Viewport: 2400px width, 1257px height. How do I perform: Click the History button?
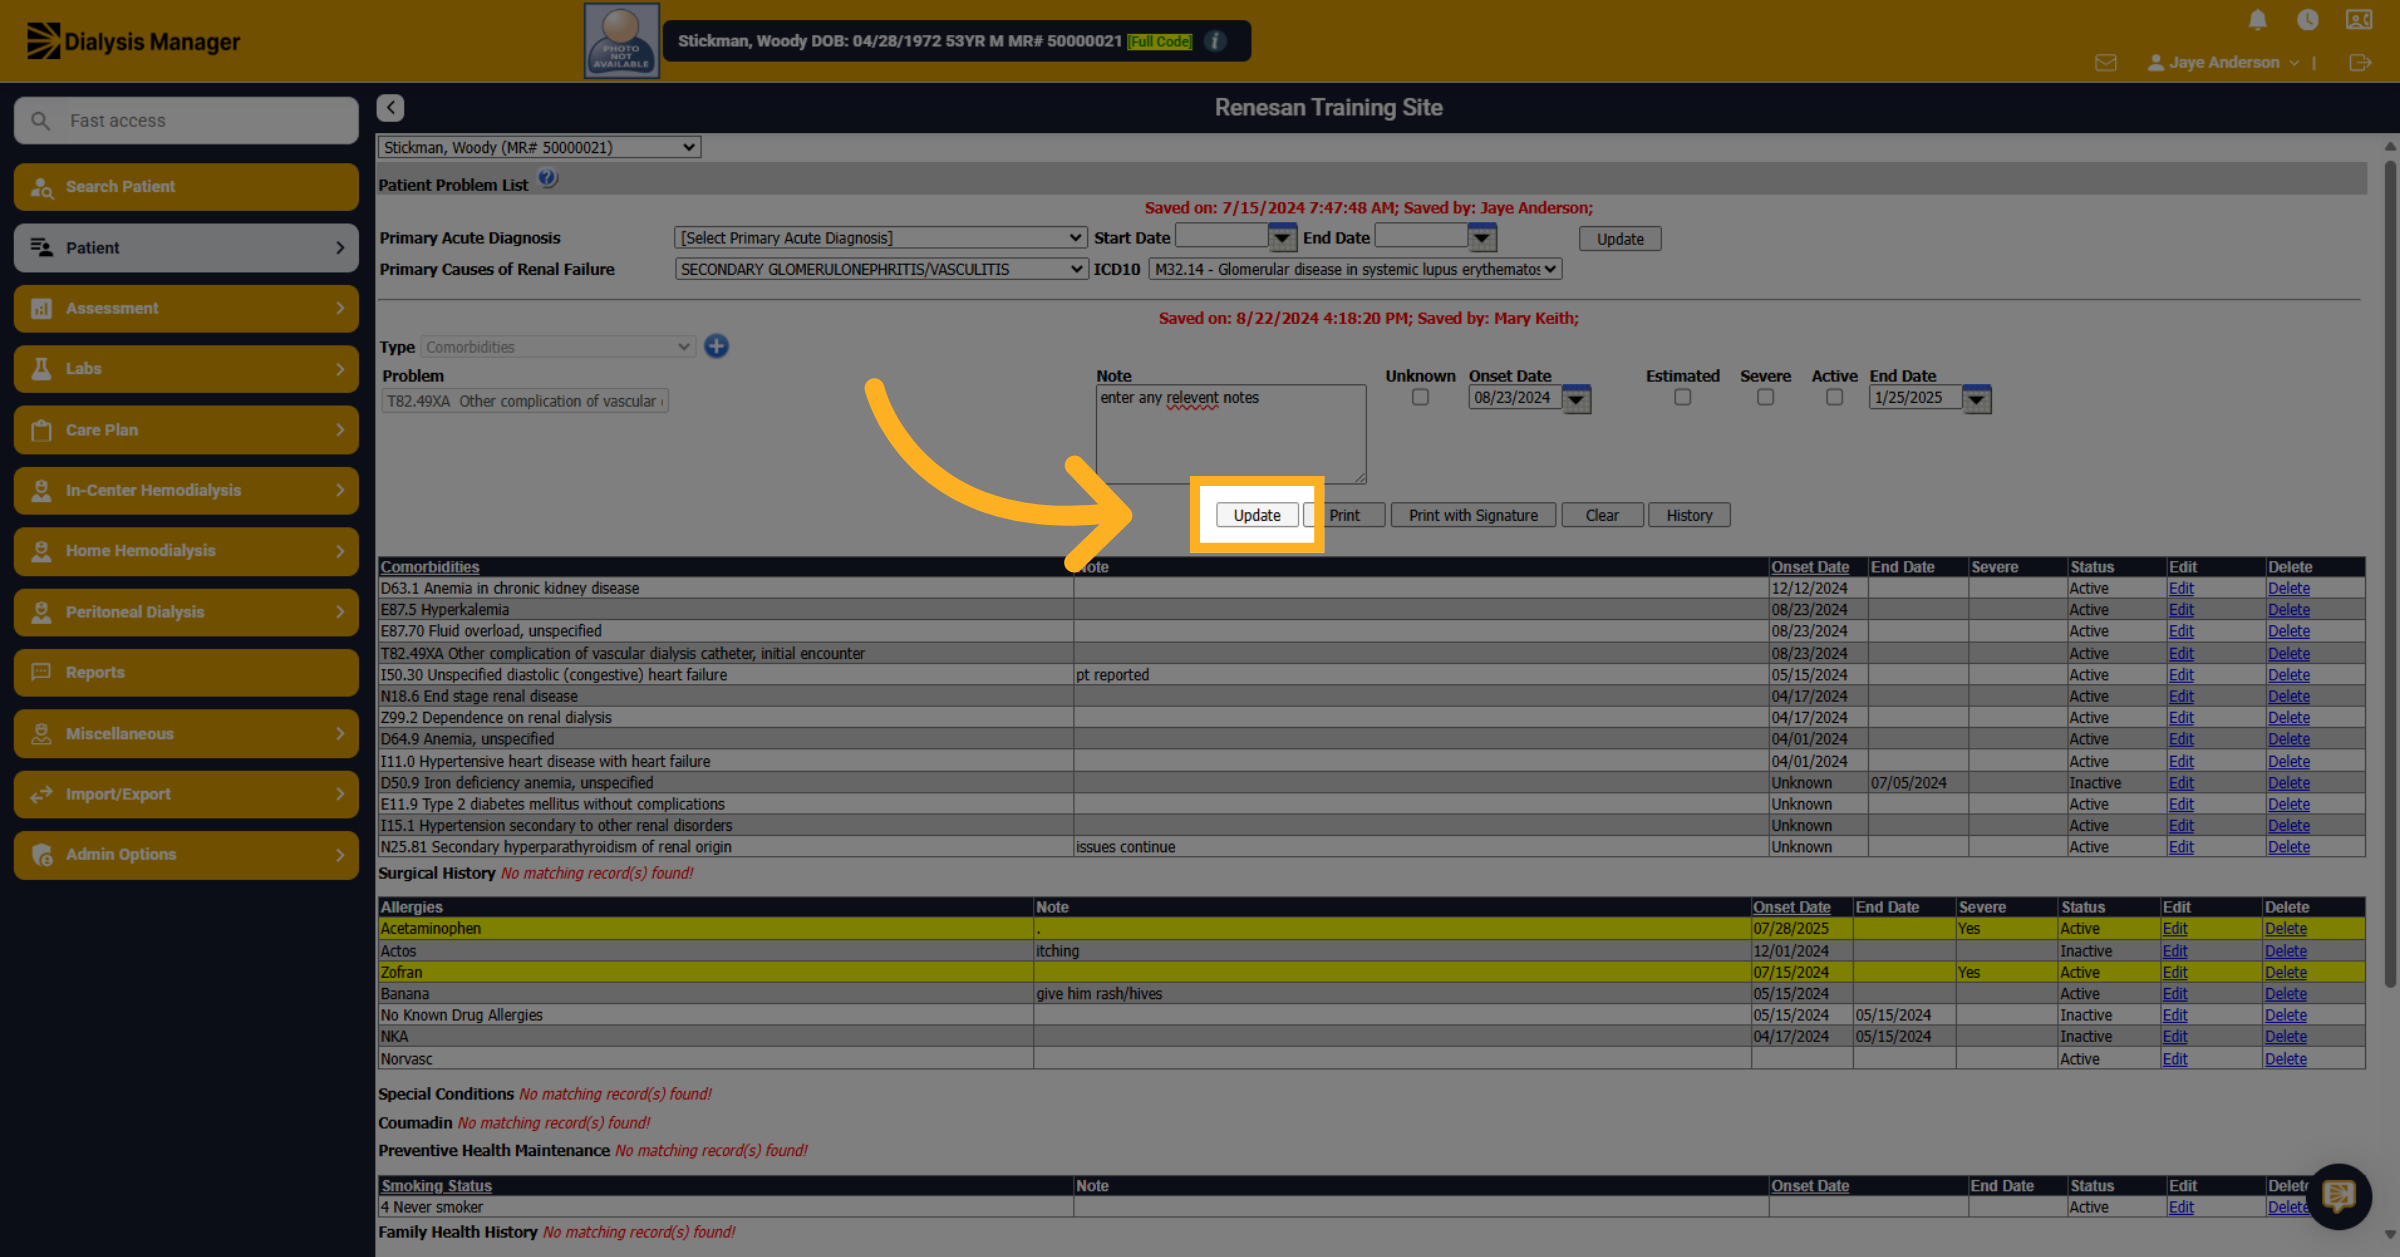tap(1689, 515)
